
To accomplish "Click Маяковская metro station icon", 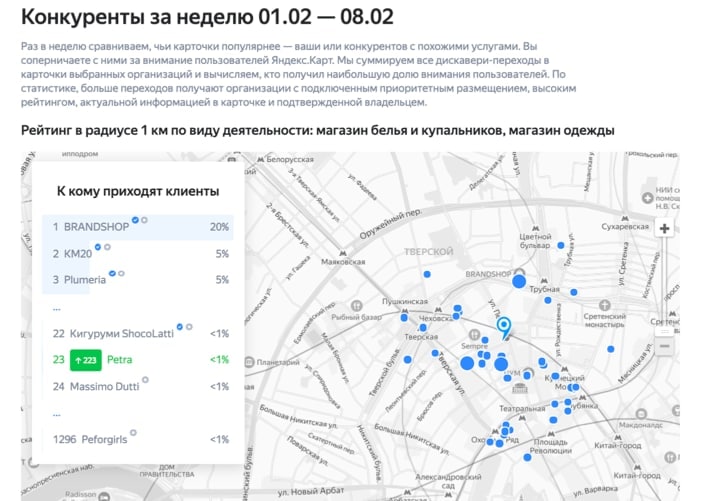I will coord(343,254).
